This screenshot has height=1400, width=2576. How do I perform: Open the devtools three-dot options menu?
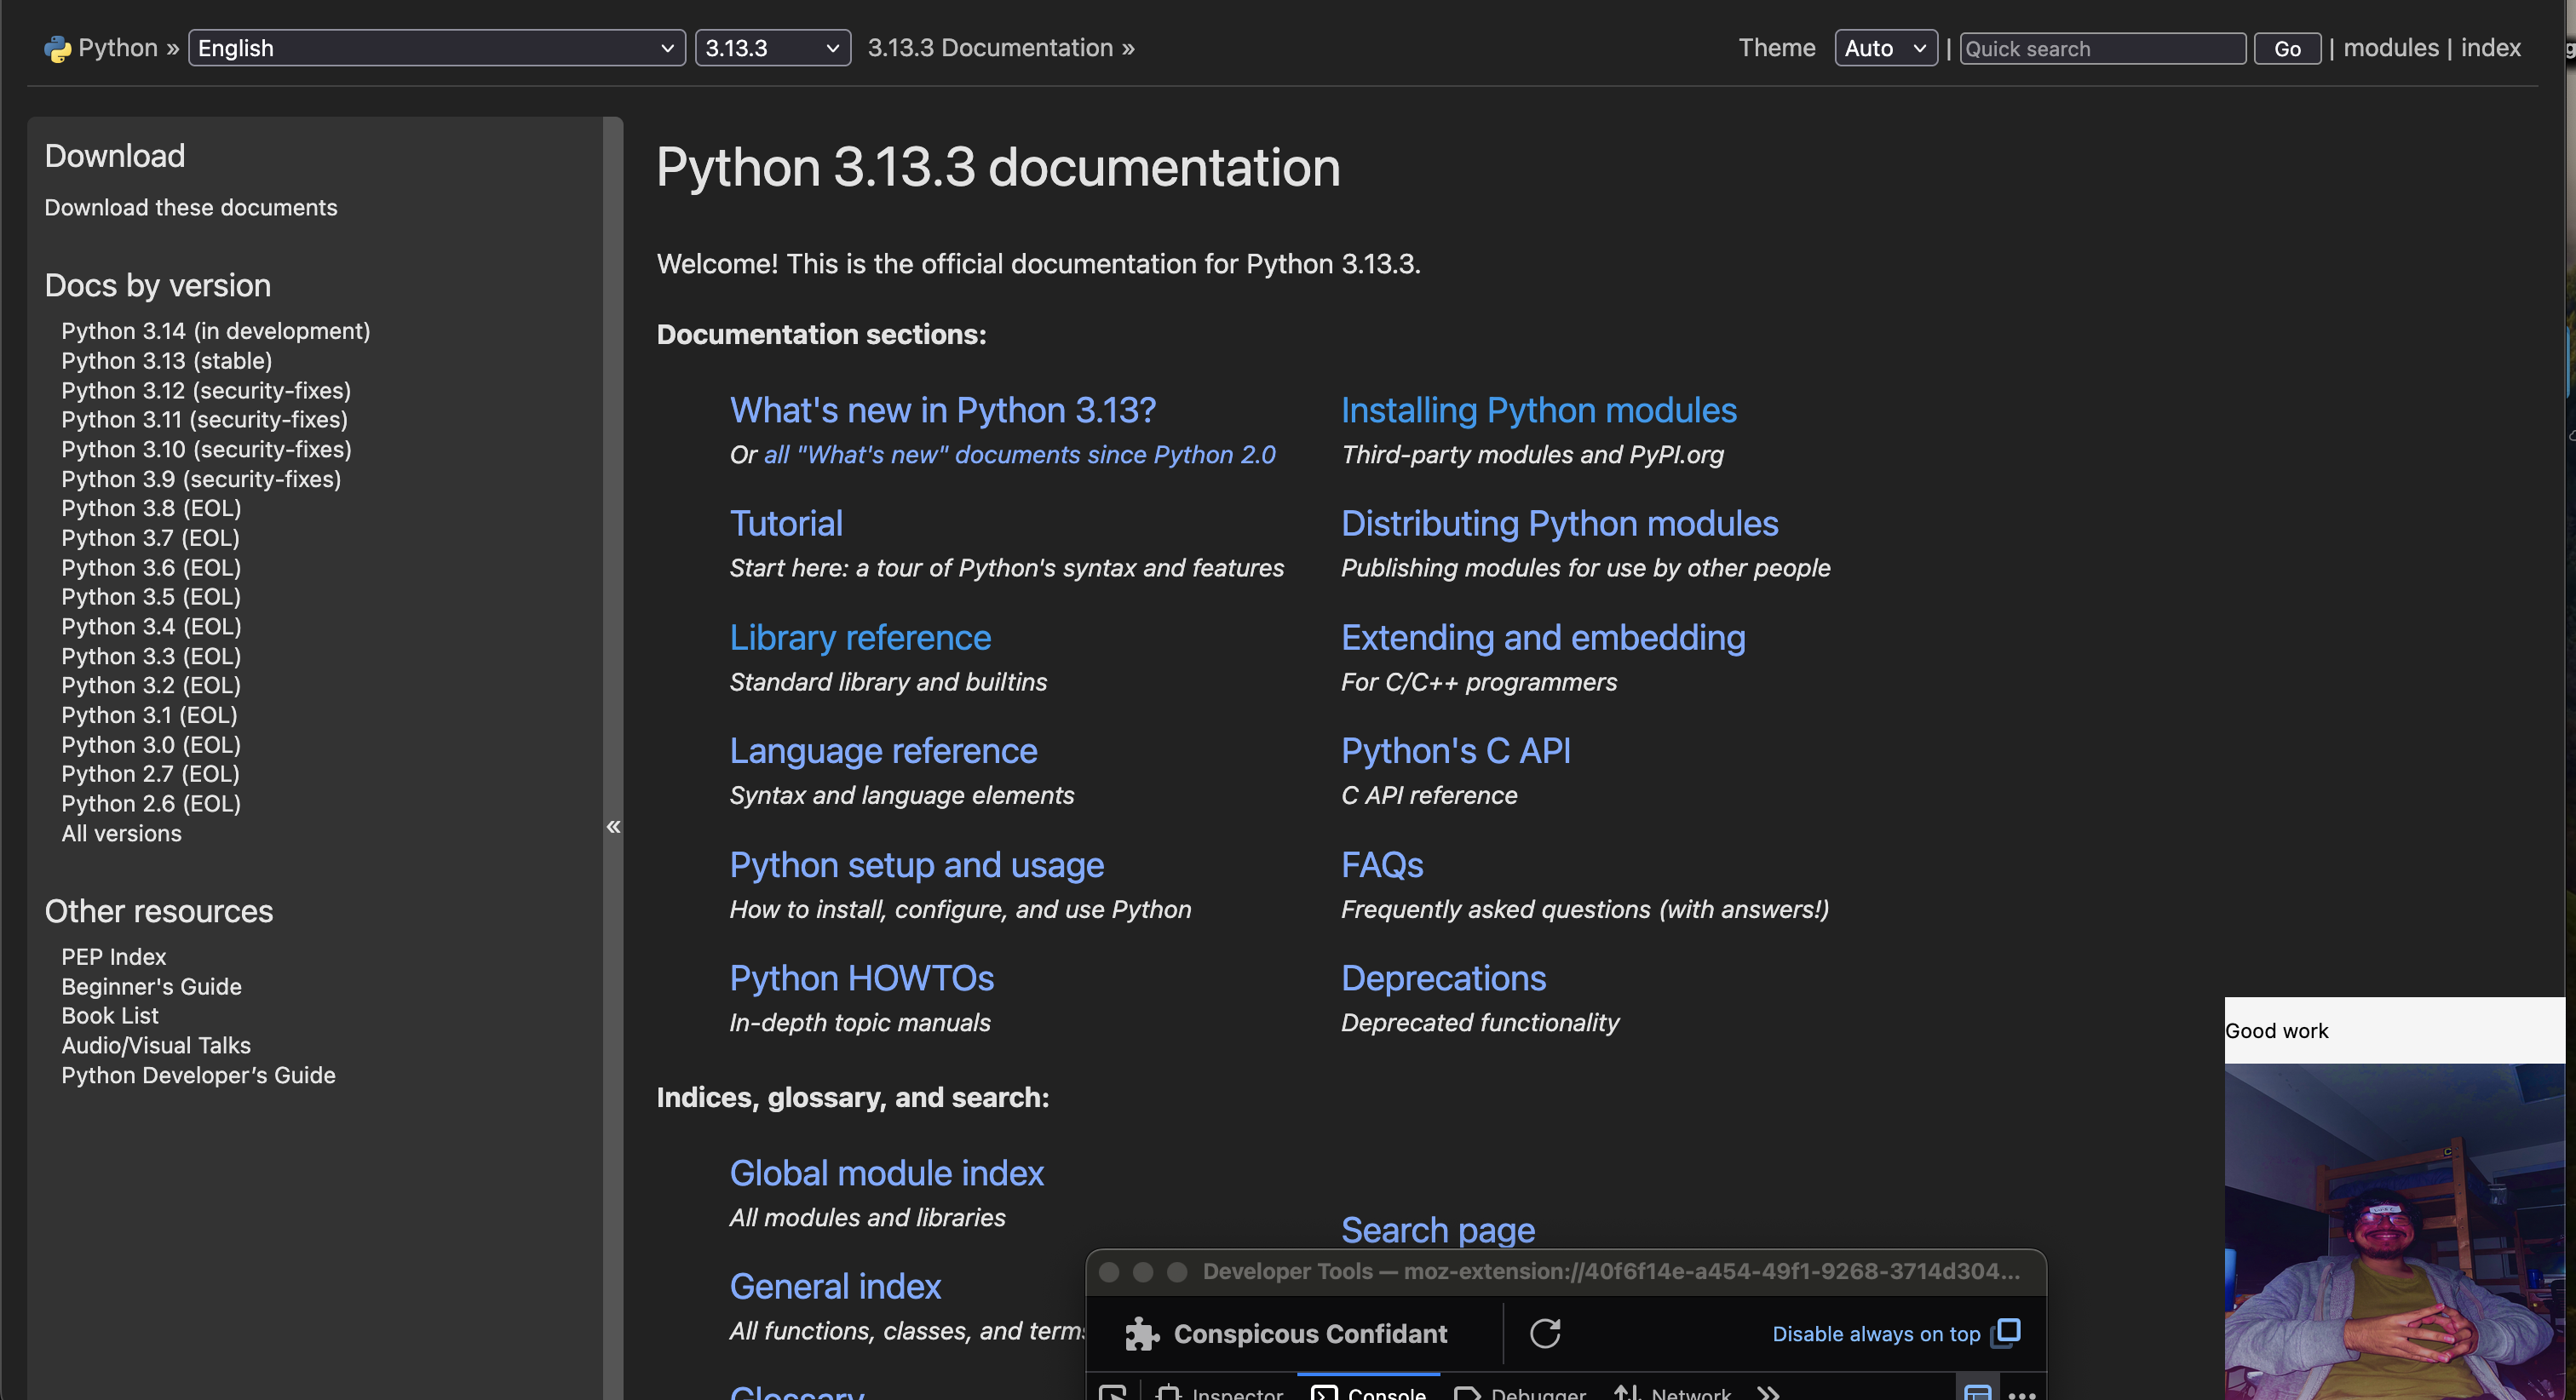(x=2021, y=1393)
